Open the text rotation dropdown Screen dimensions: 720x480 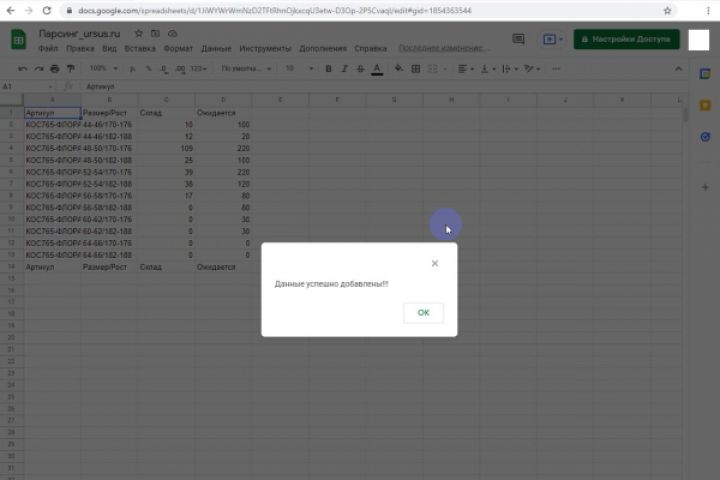532,69
